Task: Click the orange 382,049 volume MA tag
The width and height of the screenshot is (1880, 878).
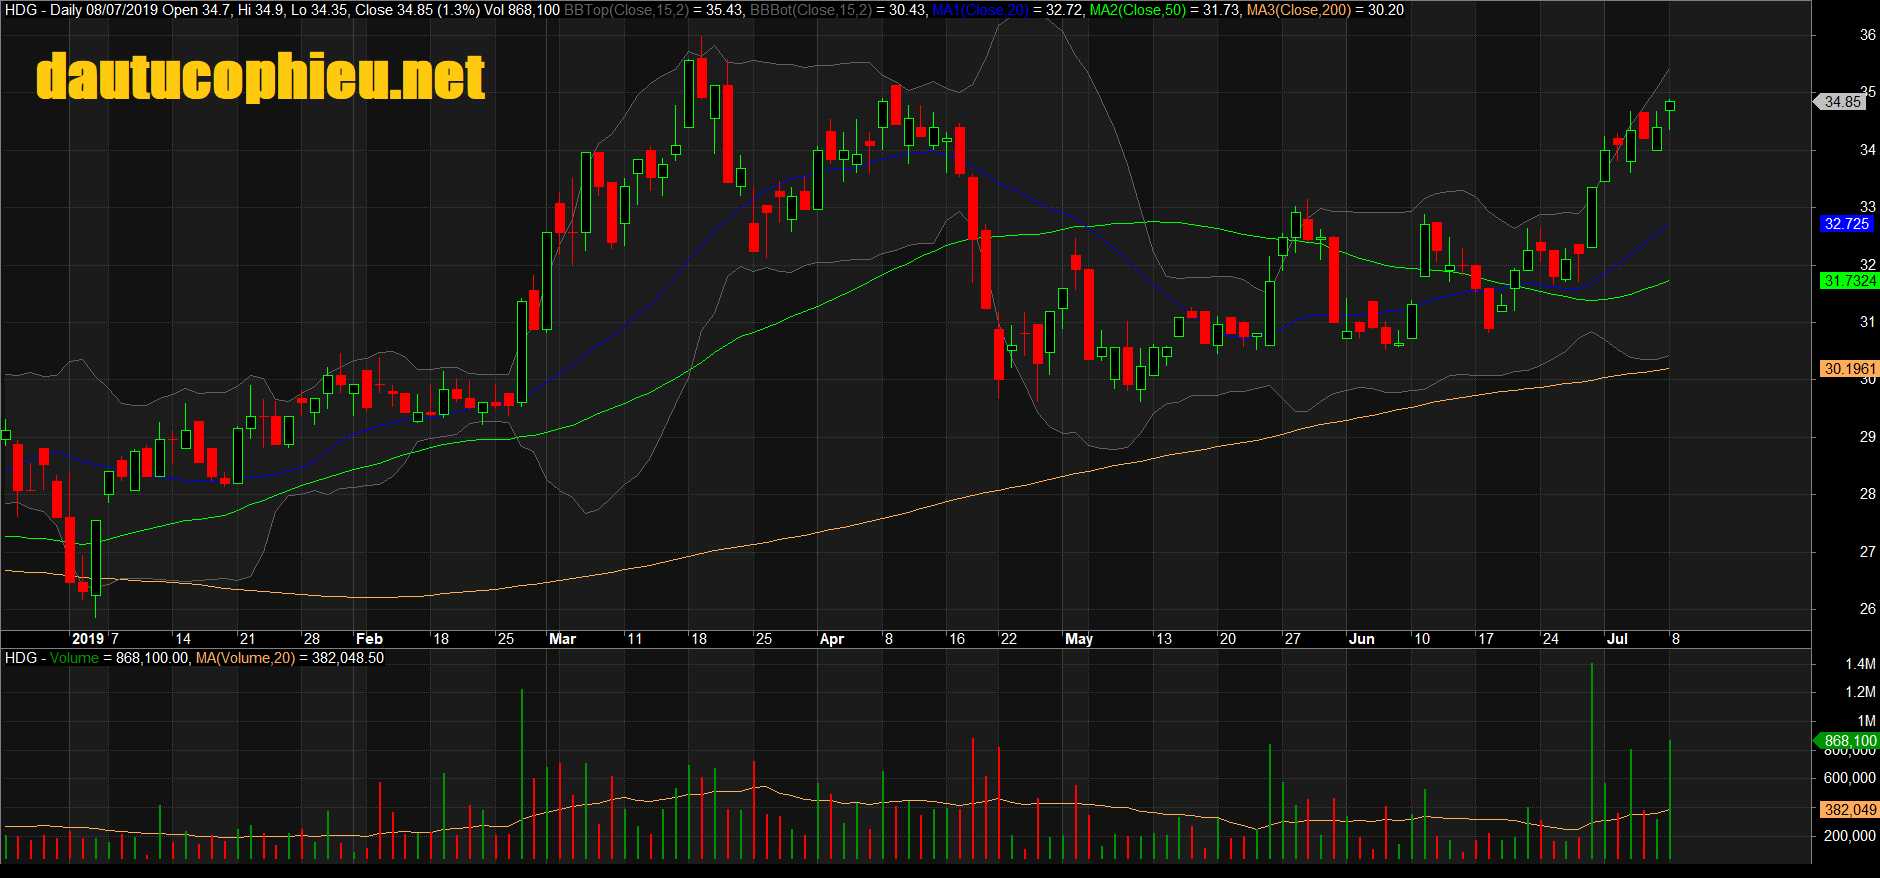Action: 1849,810
